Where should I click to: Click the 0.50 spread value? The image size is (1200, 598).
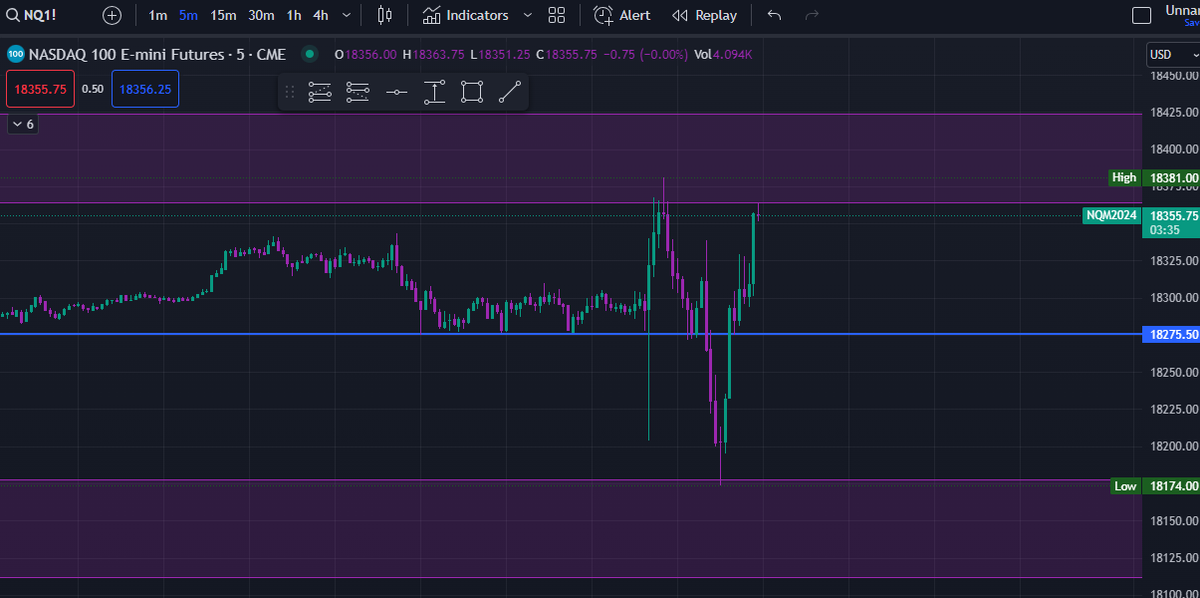pos(92,89)
